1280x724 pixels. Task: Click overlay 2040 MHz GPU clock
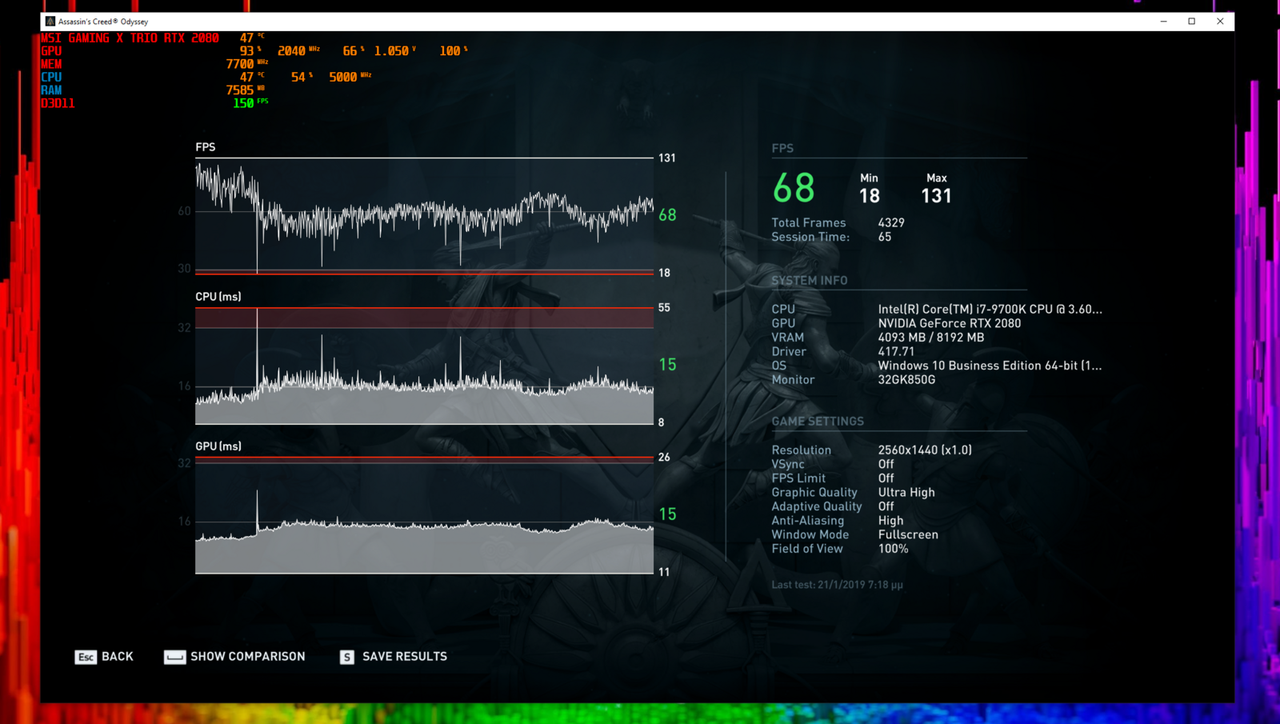coord(298,51)
